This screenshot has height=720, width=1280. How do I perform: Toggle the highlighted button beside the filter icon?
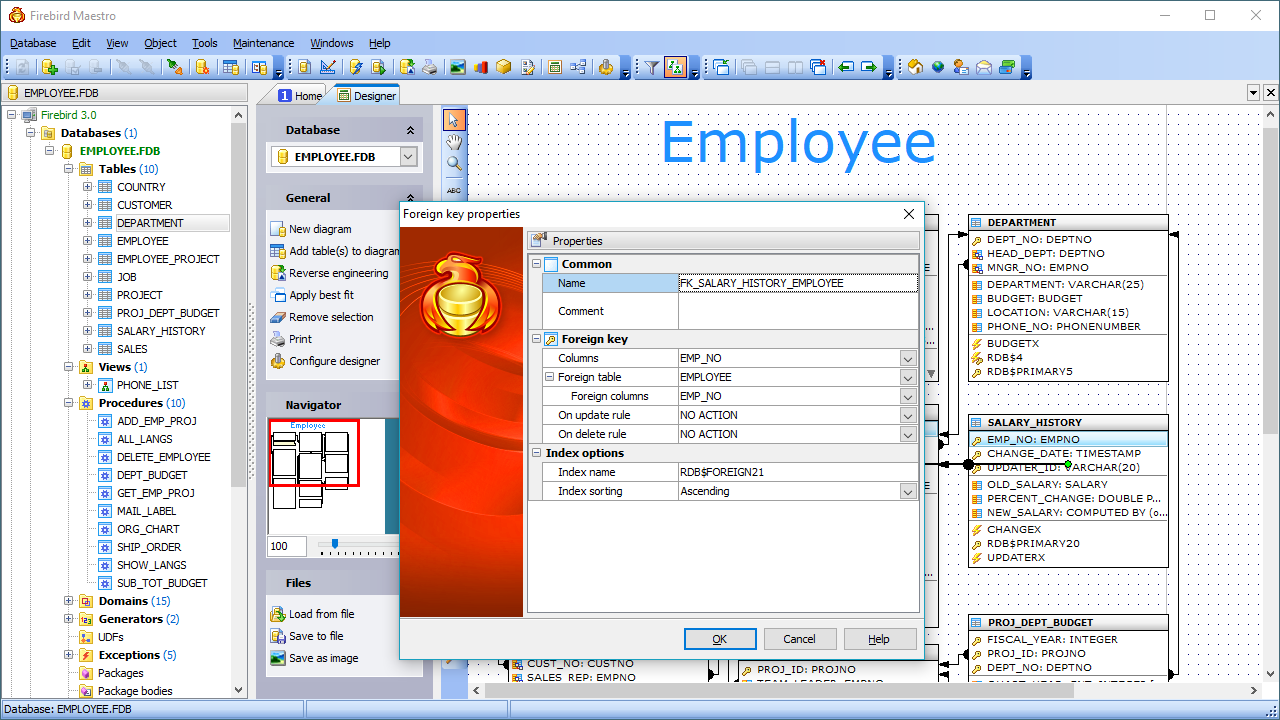click(x=675, y=67)
